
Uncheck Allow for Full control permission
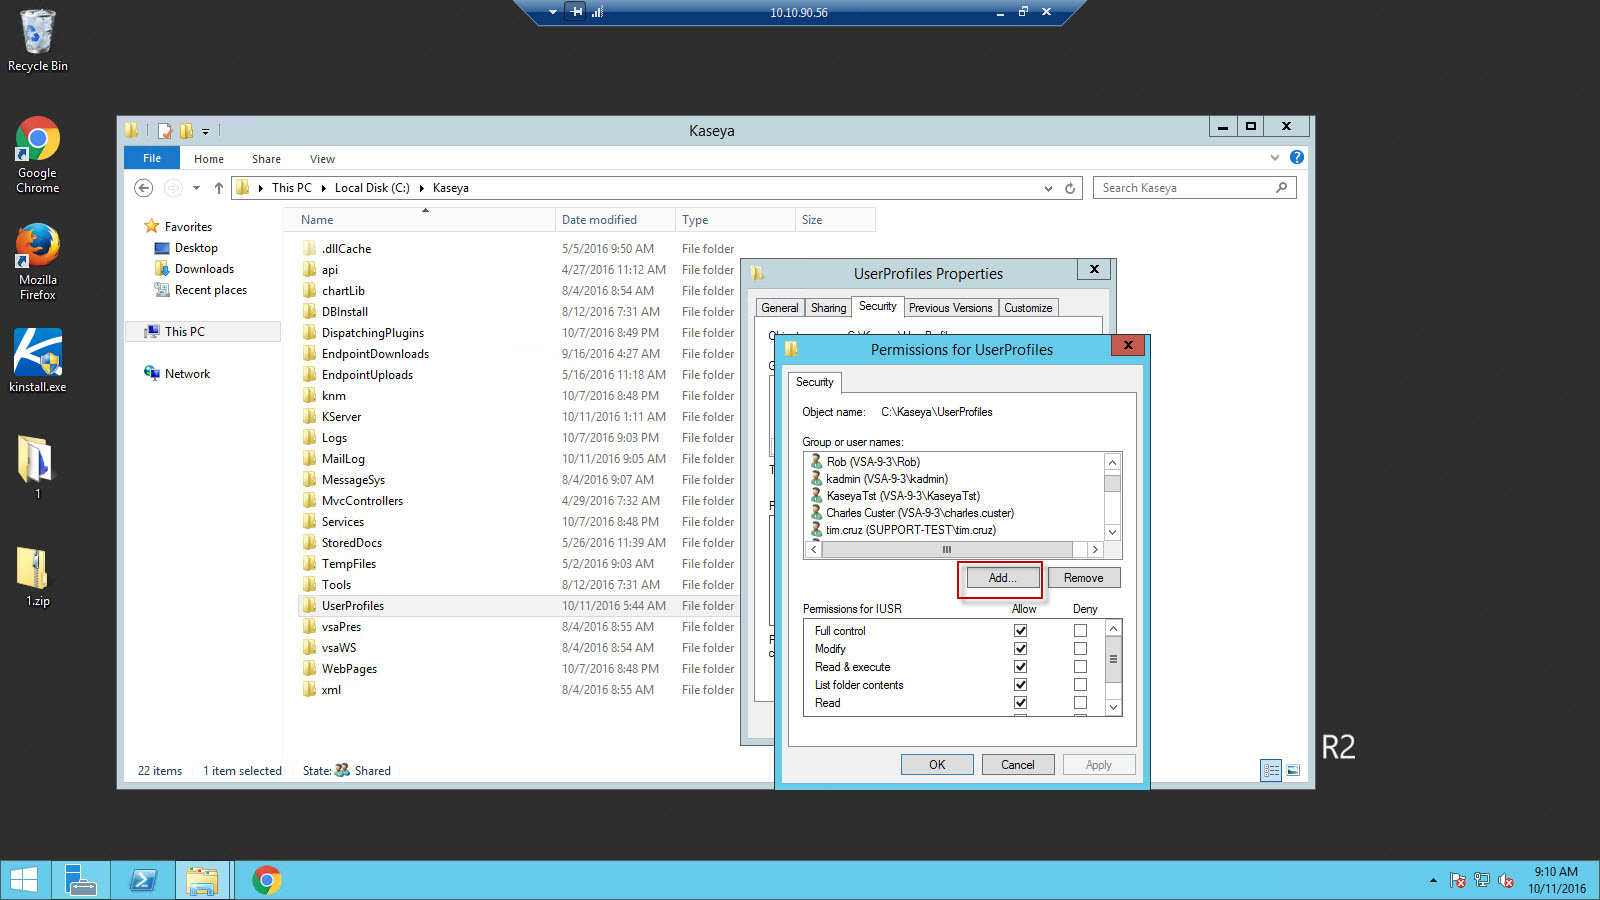(x=1020, y=631)
